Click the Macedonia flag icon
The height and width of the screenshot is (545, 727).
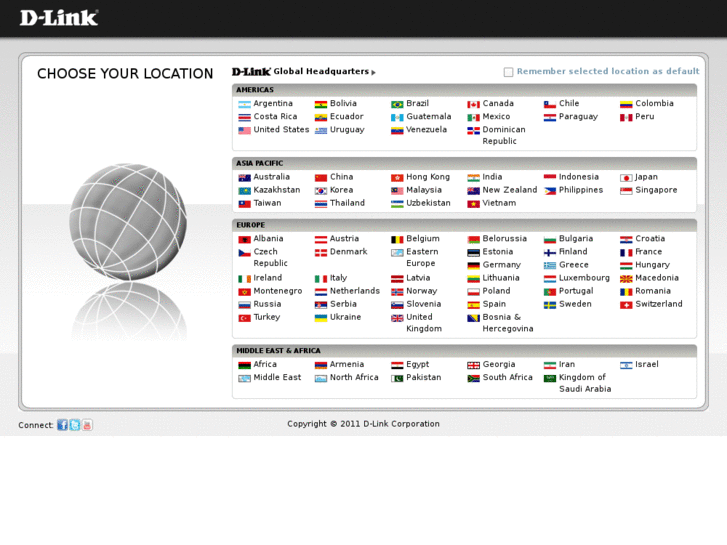(626, 279)
